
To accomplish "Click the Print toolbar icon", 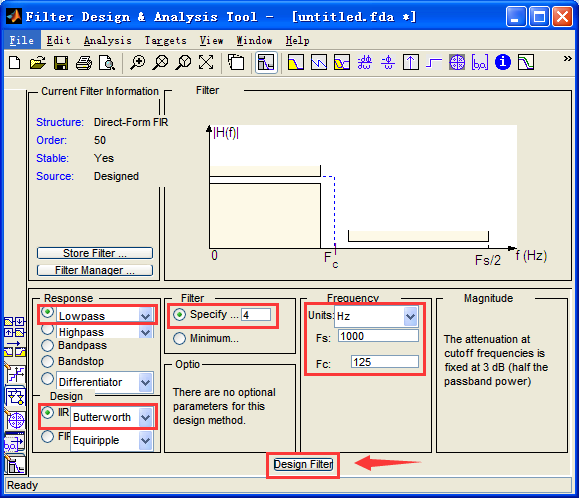I will click(x=84, y=62).
